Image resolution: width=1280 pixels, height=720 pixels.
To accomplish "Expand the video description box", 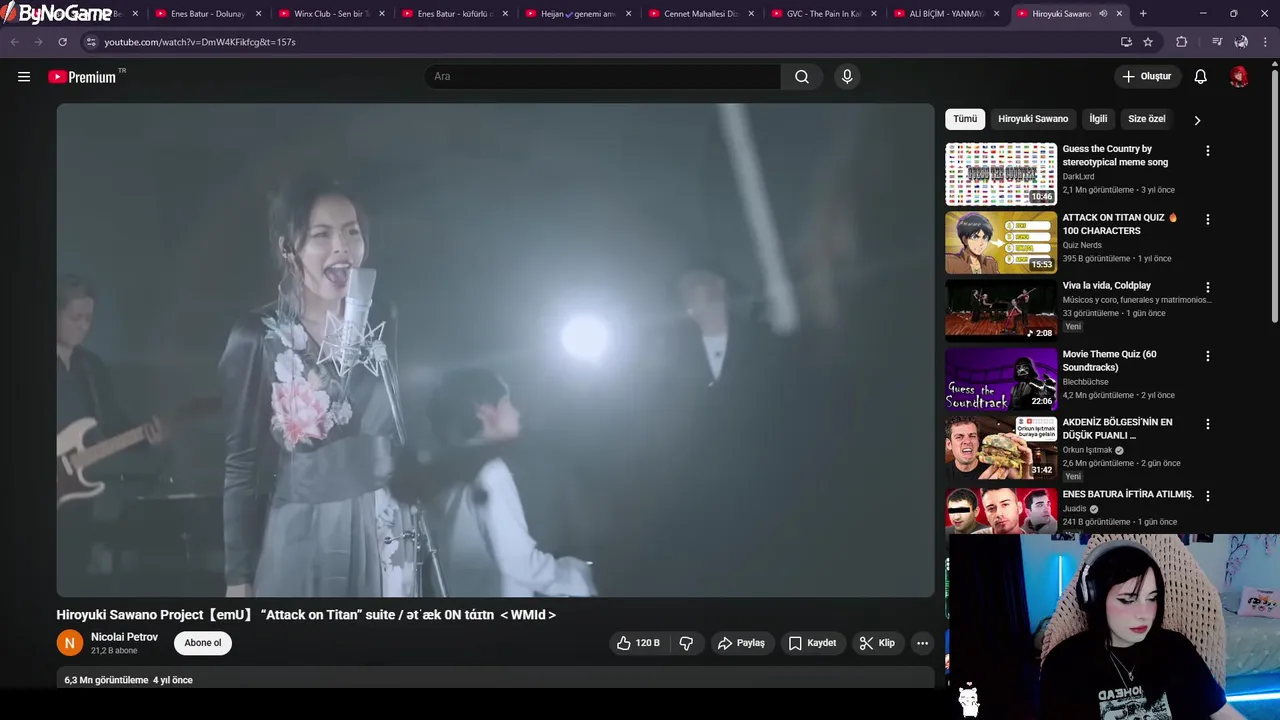I will (x=495, y=679).
